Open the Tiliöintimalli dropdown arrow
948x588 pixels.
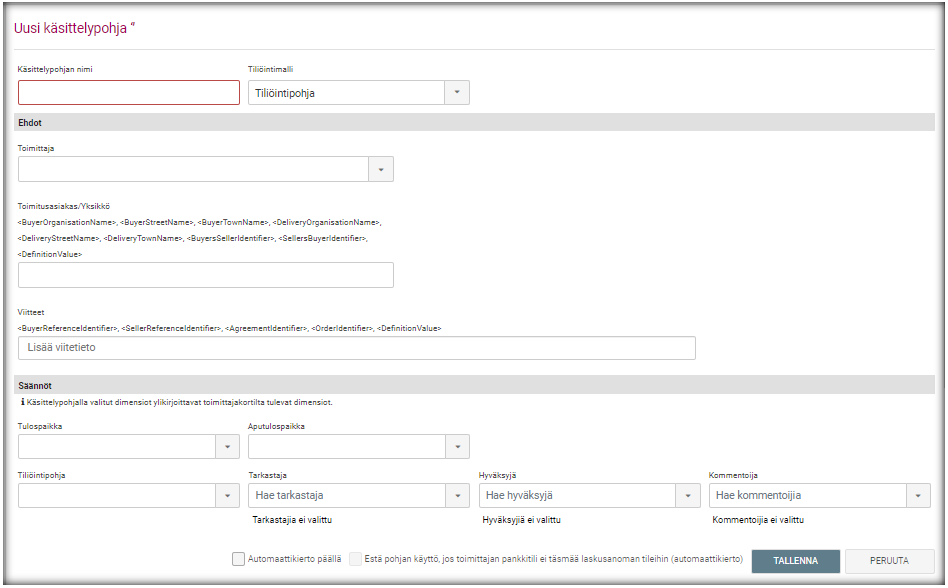coord(456,93)
